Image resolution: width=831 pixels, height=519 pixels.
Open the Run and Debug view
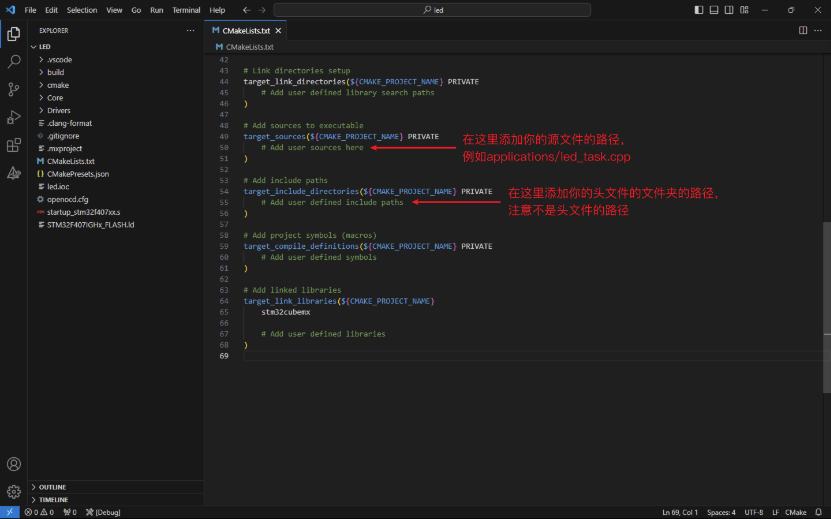click(x=14, y=117)
